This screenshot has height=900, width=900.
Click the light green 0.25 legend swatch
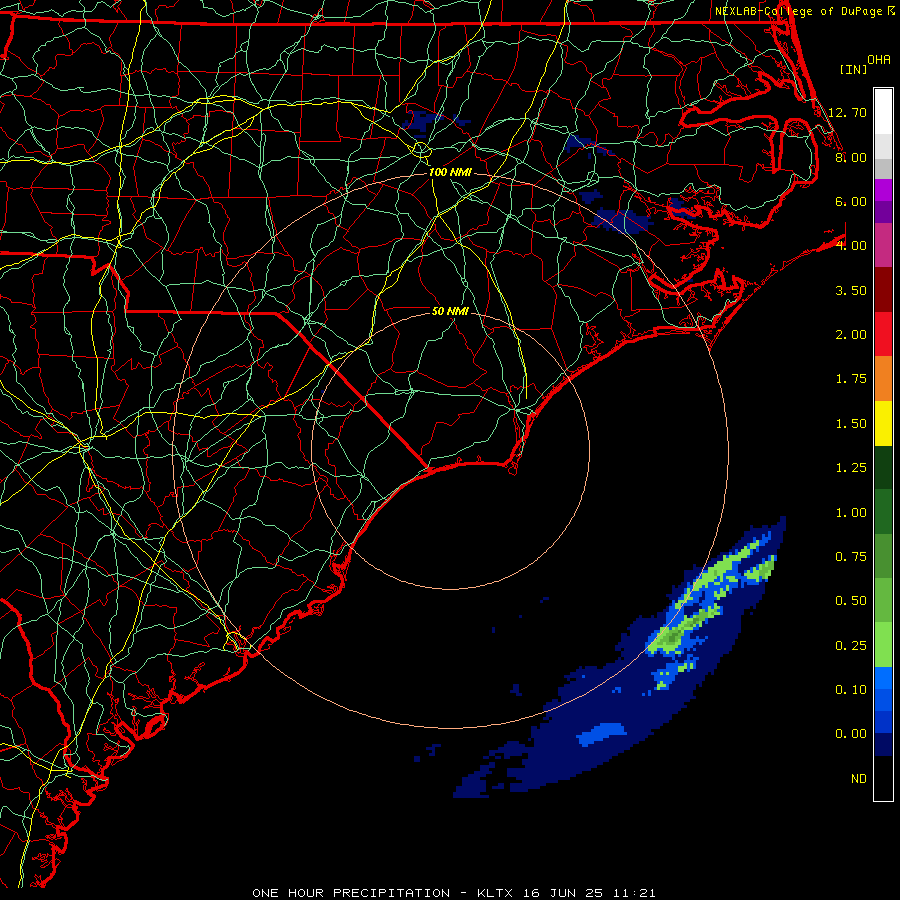(883, 645)
